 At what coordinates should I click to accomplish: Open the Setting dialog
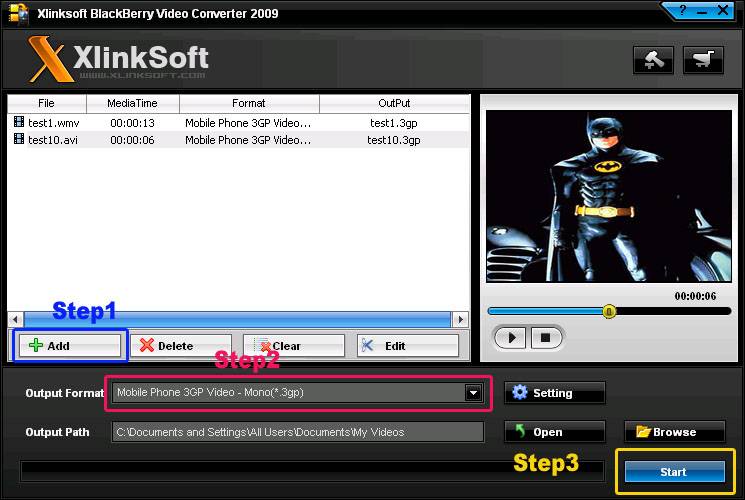pyautogui.click(x=554, y=393)
